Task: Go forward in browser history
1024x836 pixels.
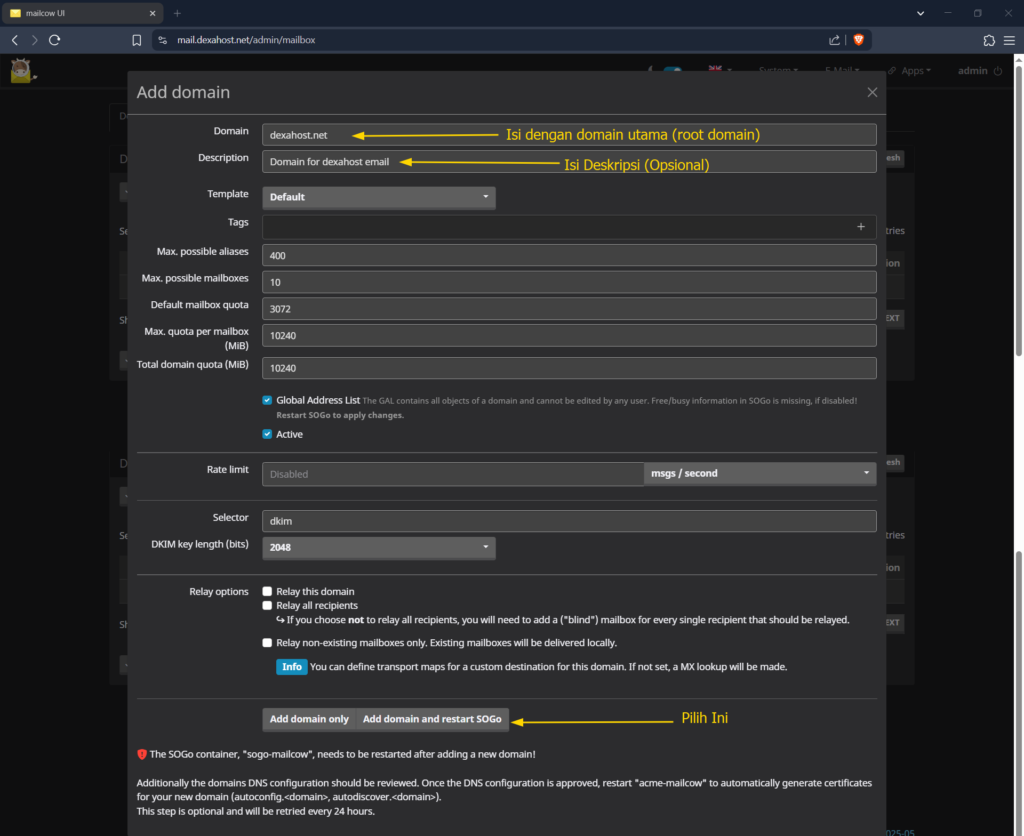Action: tap(35, 40)
